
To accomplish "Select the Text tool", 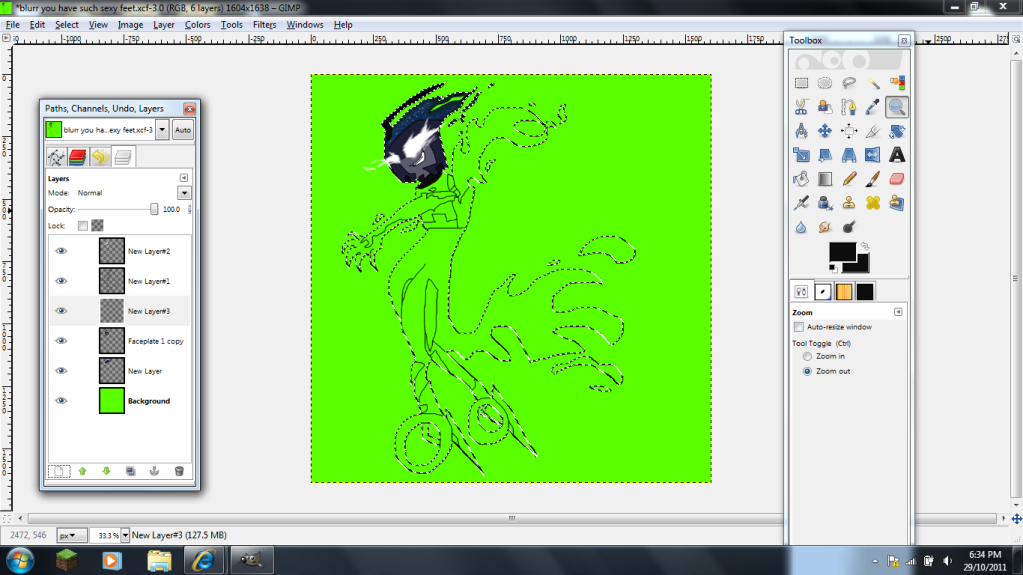I will pos(897,155).
